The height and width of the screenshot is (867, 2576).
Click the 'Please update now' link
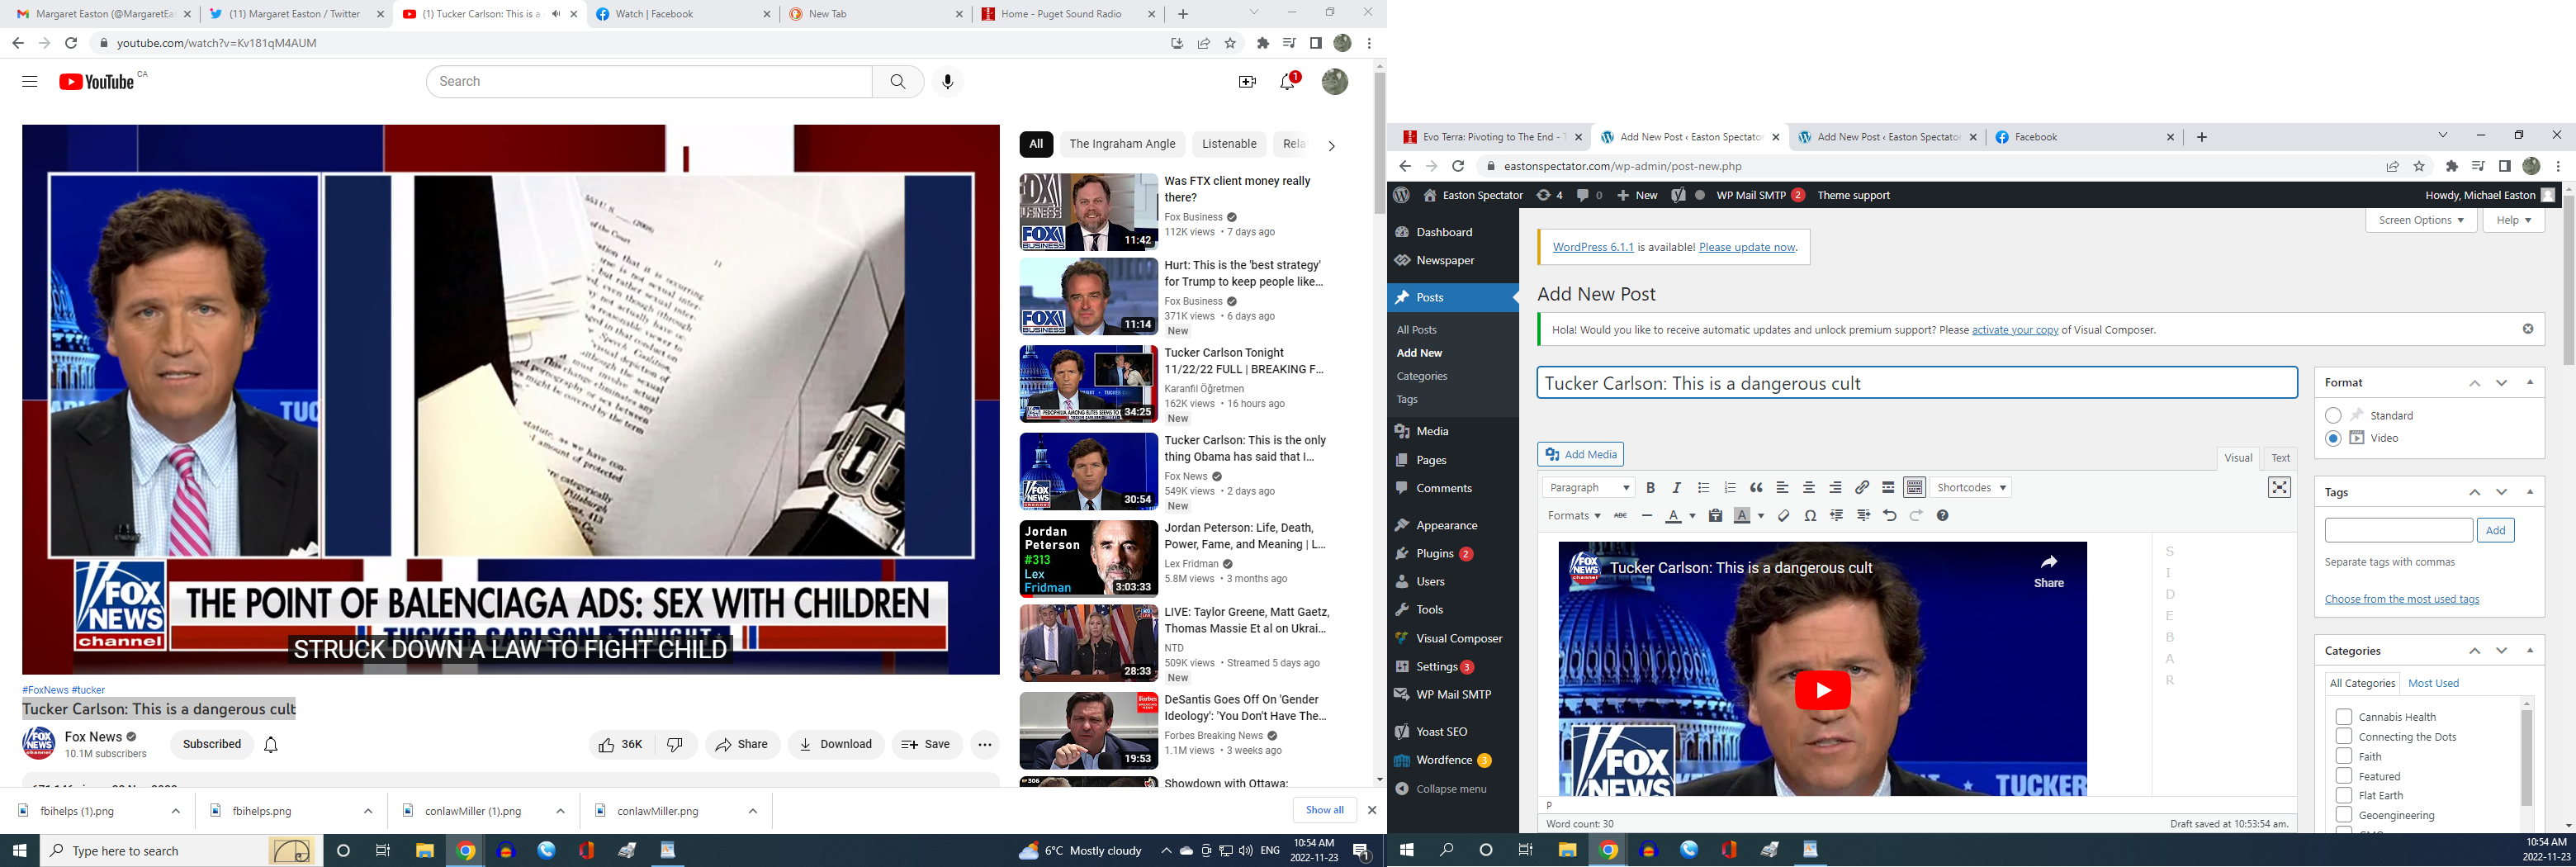coord(1747,247)
